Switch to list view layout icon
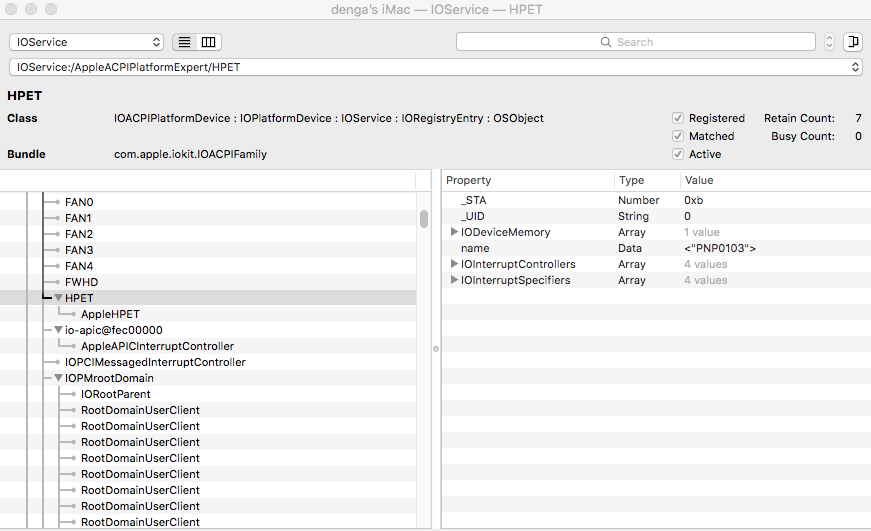 tap(184, 42)
